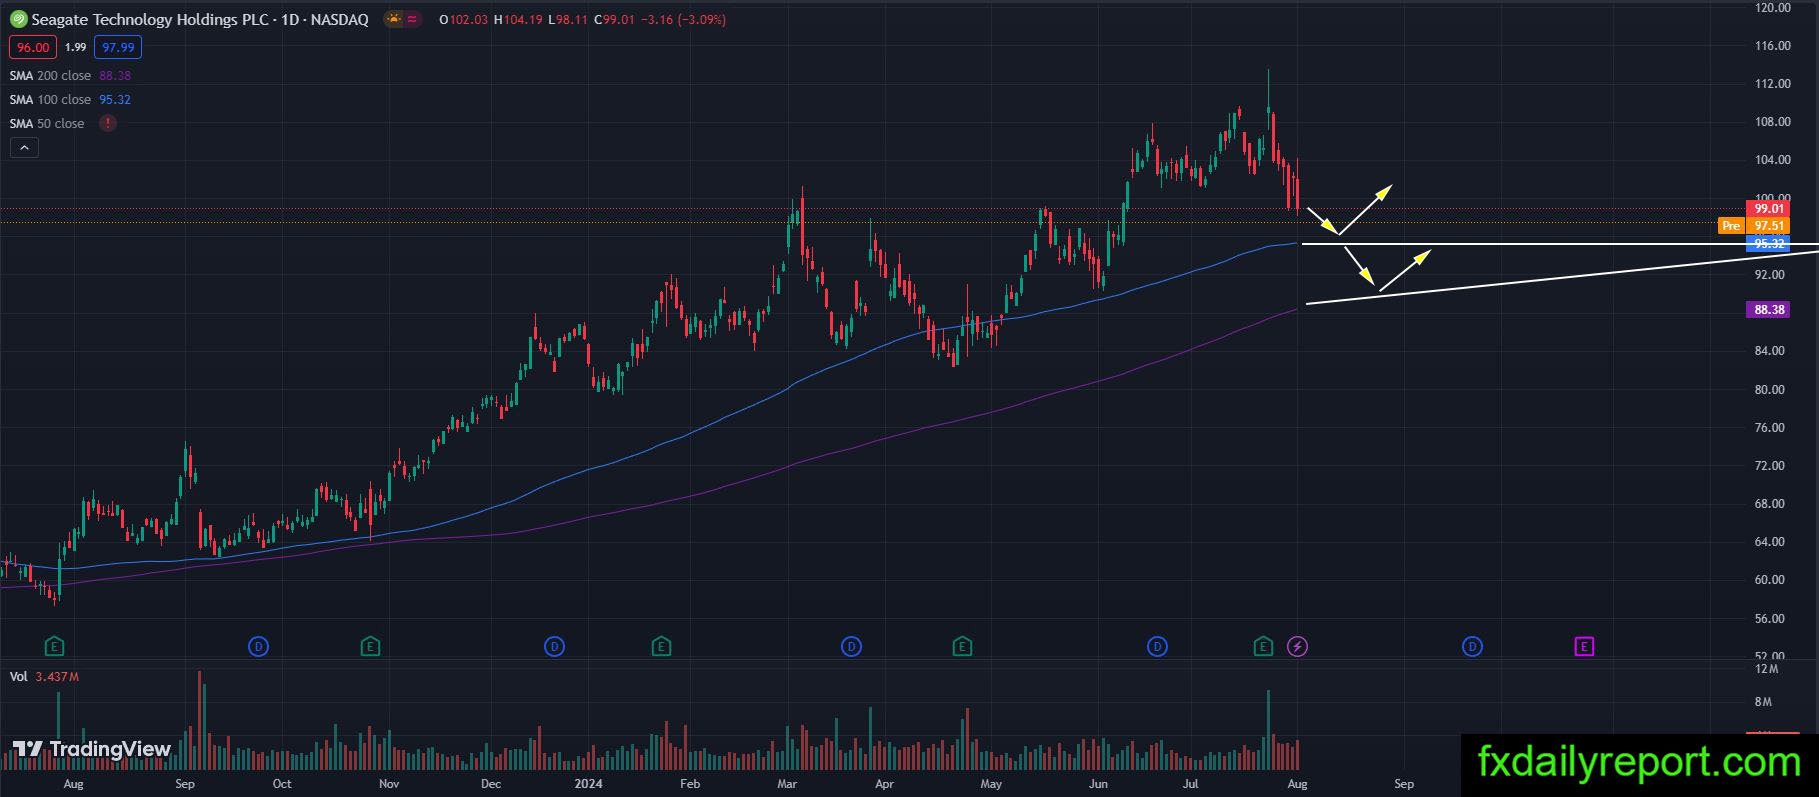The height and width of the screenshot is (797, 1819).
Task: Open the dividend marker between Mar and Apr
Action: point(851,646)
